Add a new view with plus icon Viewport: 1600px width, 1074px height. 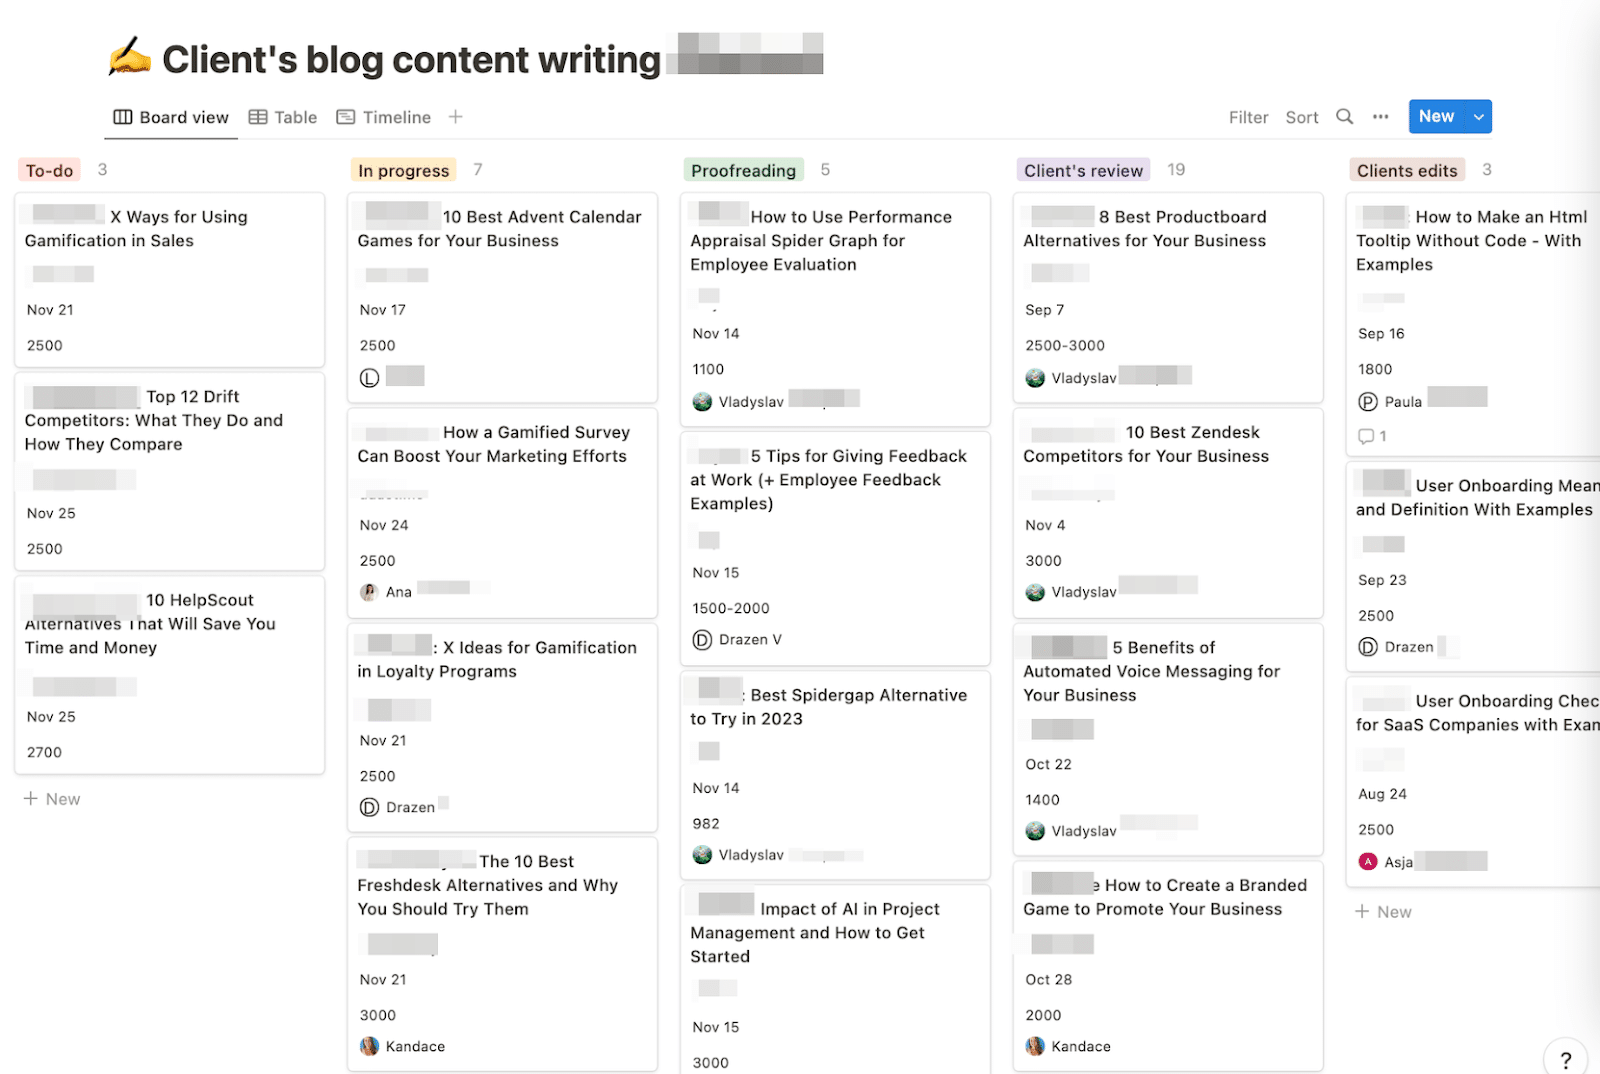click(456, 117)
